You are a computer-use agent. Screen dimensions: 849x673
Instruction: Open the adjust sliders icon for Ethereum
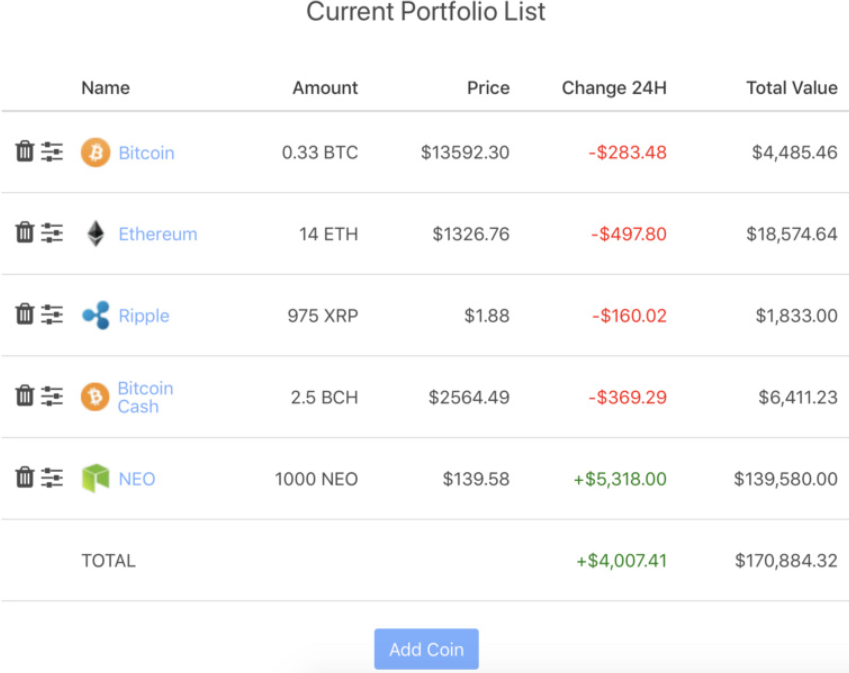tap(52, 233)
